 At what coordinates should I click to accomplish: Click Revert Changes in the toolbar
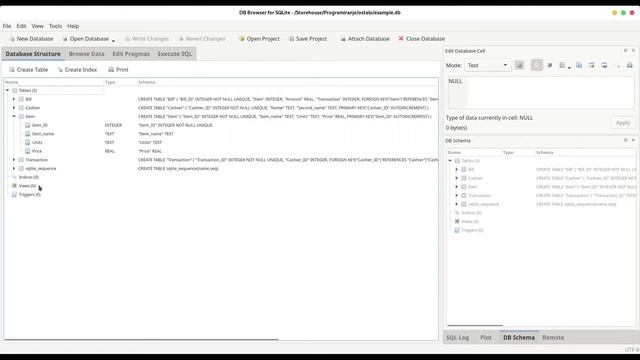202,39
